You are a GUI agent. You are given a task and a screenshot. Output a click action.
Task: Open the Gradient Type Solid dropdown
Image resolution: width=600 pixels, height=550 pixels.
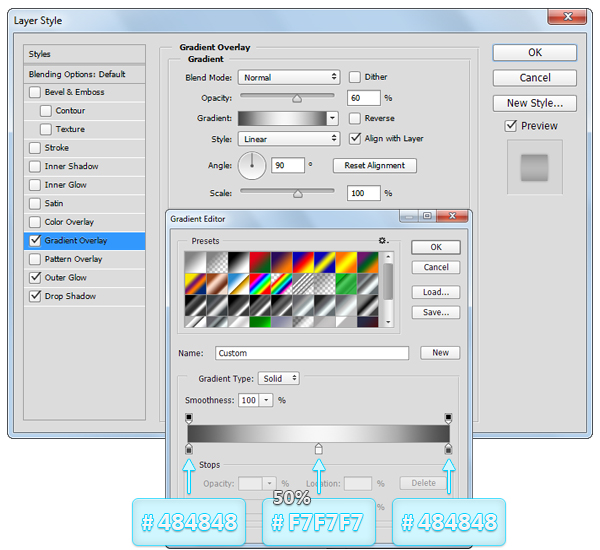(x=278, y=379)
